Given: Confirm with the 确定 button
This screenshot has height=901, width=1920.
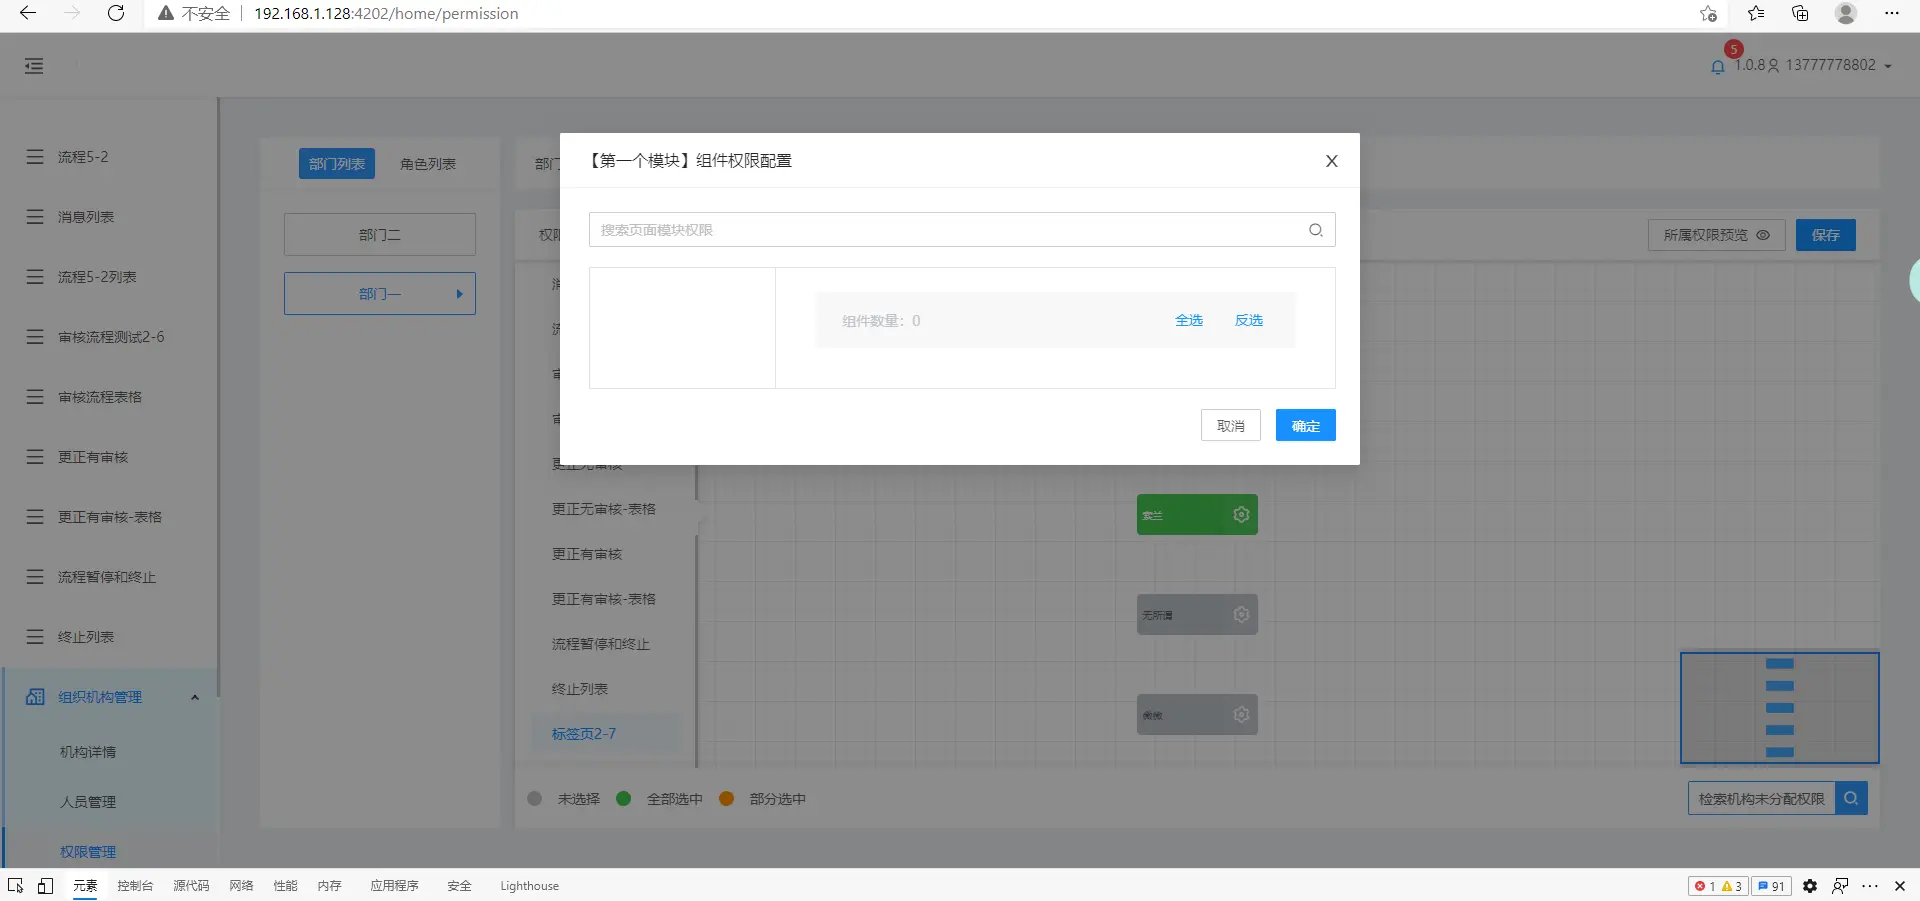Looking at the screenshot, I should click(x=1305, y=425).
